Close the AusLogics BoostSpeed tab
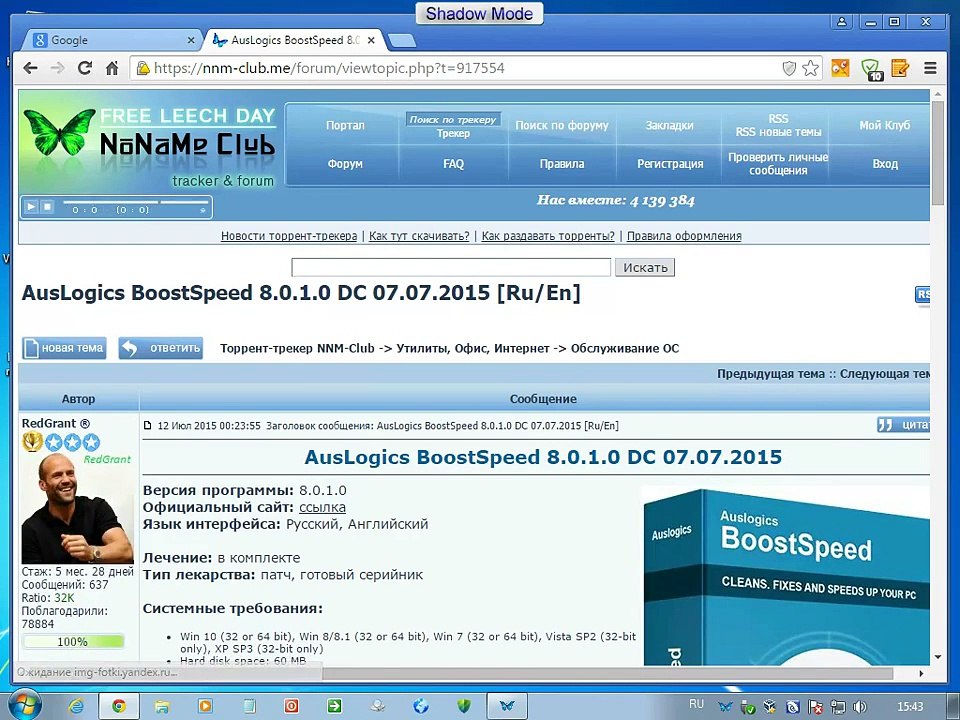Image resolution: width=960 pixels, height=720 pixels. pos(371,40)
